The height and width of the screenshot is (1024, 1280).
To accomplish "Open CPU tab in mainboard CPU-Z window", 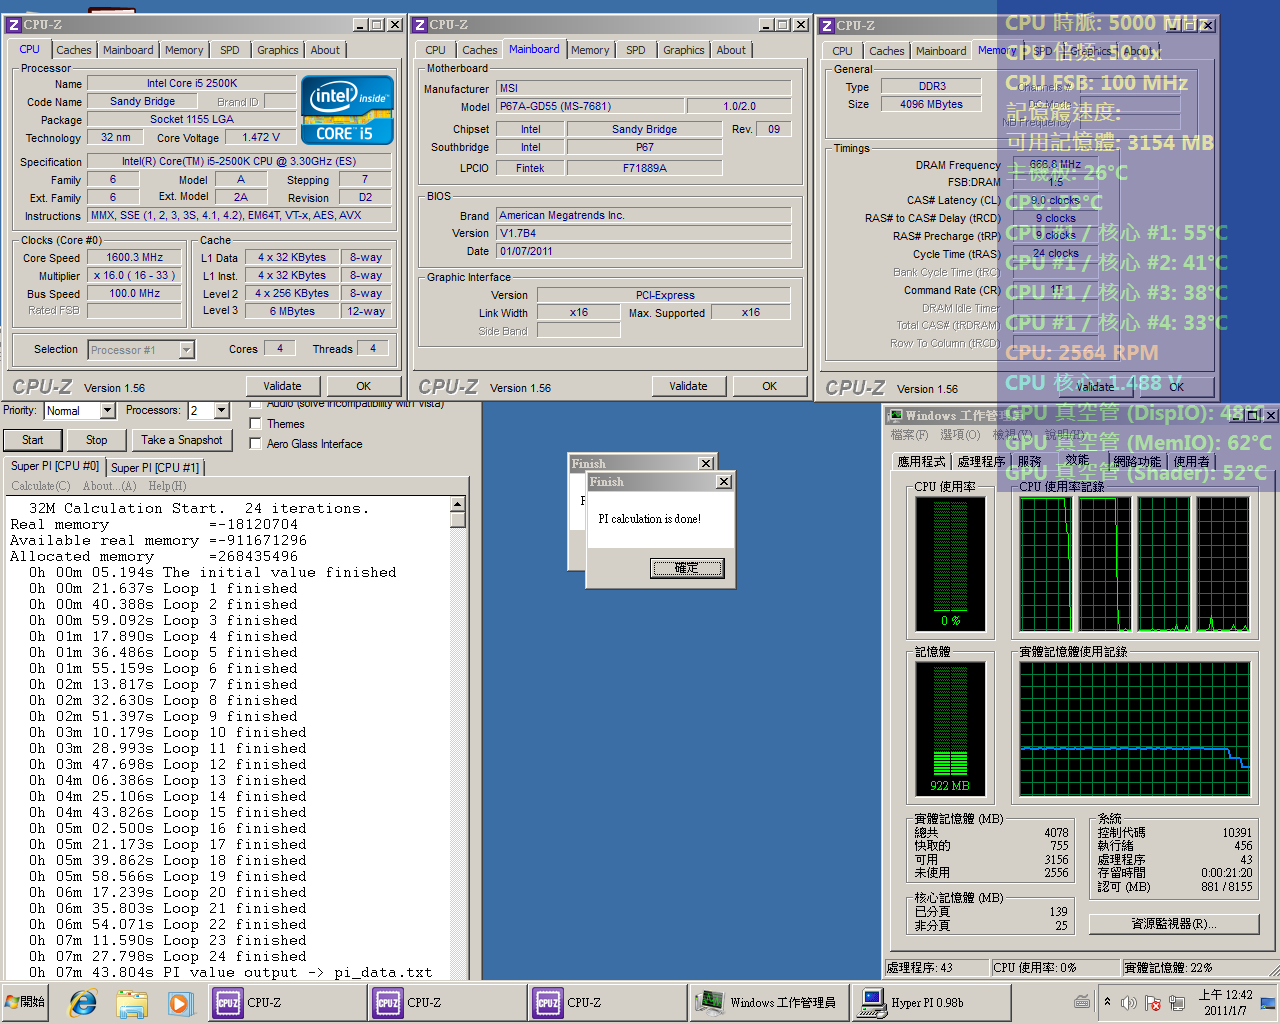I will [436, 50].
